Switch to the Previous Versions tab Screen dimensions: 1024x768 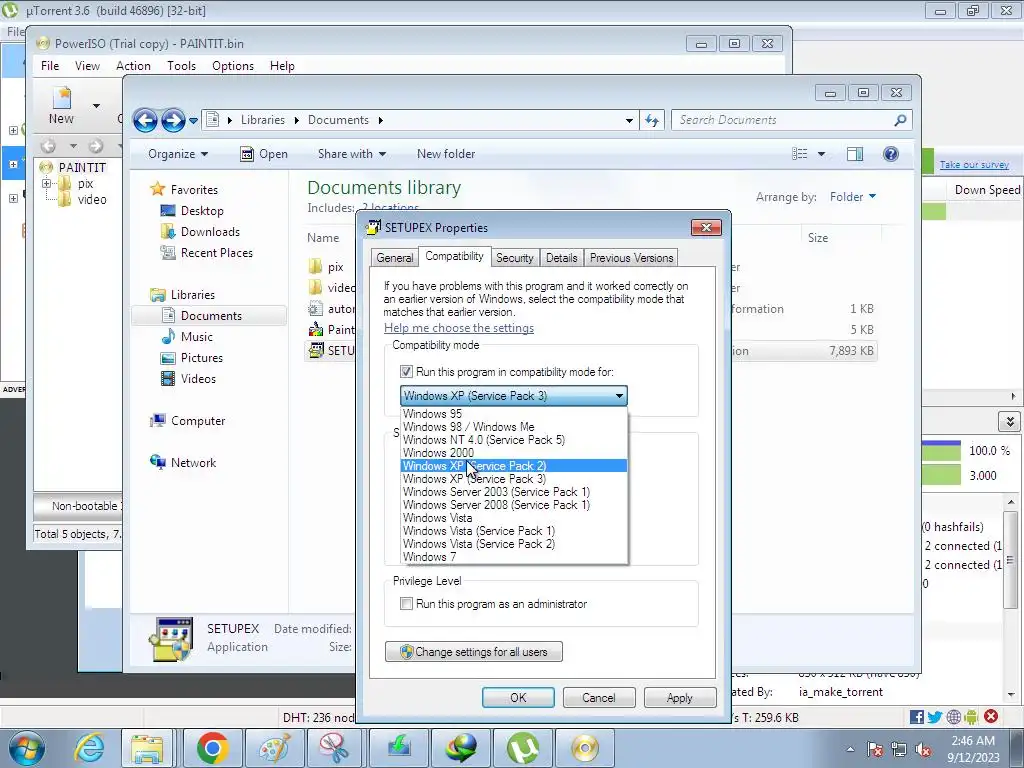(631, 258)
